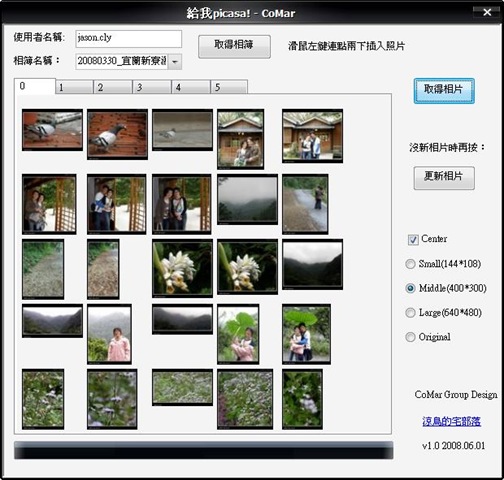Select dark valley thumbnail ending third row

(x=312, y=264)
